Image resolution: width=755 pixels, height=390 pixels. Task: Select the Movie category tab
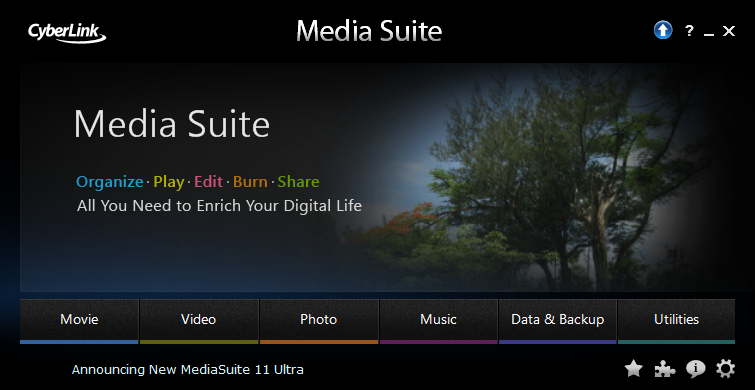[79, 321]
